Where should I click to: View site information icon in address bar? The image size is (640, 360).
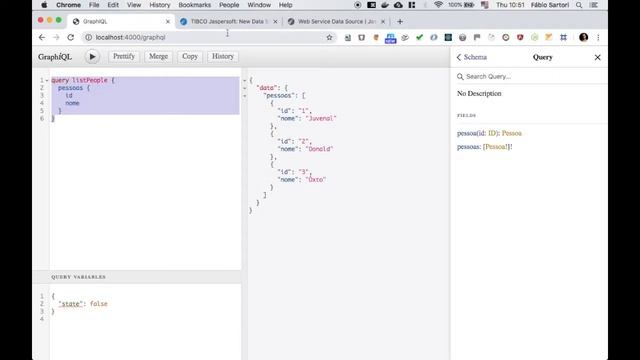click(x=88, y=37)
